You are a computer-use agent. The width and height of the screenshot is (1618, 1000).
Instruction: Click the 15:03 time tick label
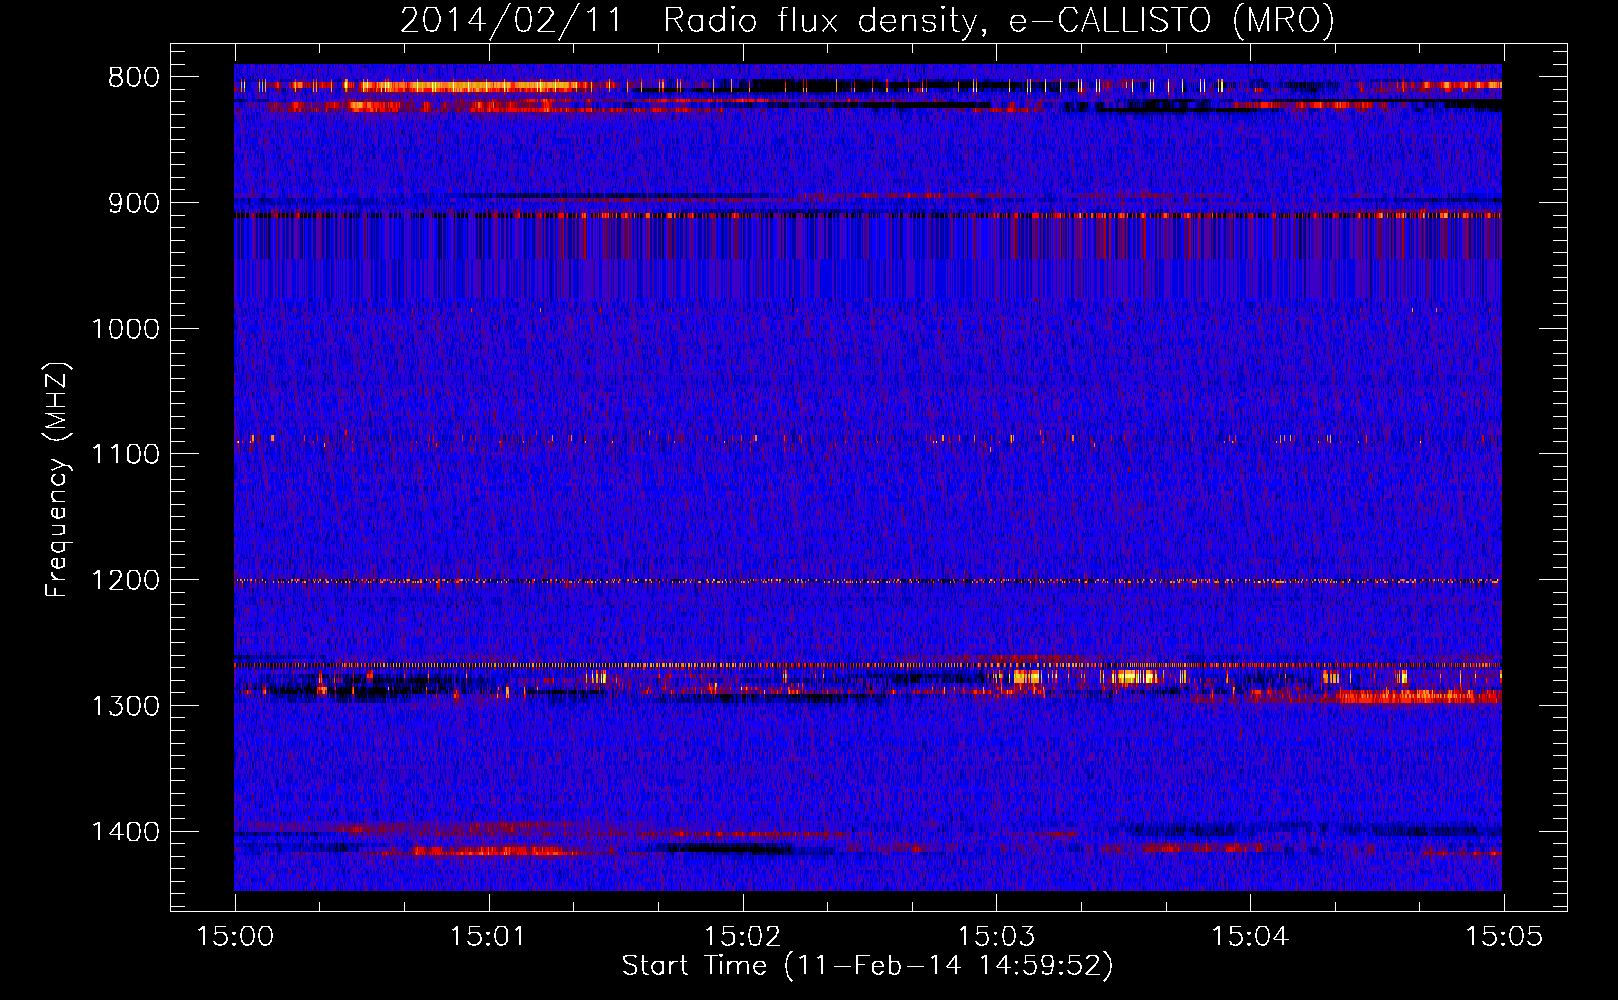[996, 937]
